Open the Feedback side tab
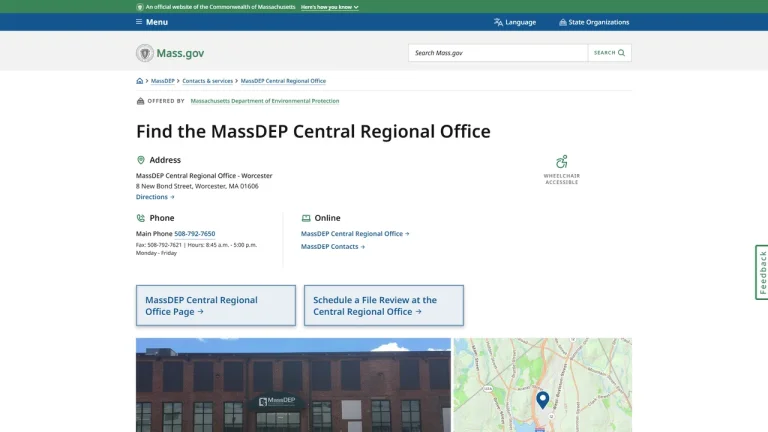 click(x=762, y=272)
